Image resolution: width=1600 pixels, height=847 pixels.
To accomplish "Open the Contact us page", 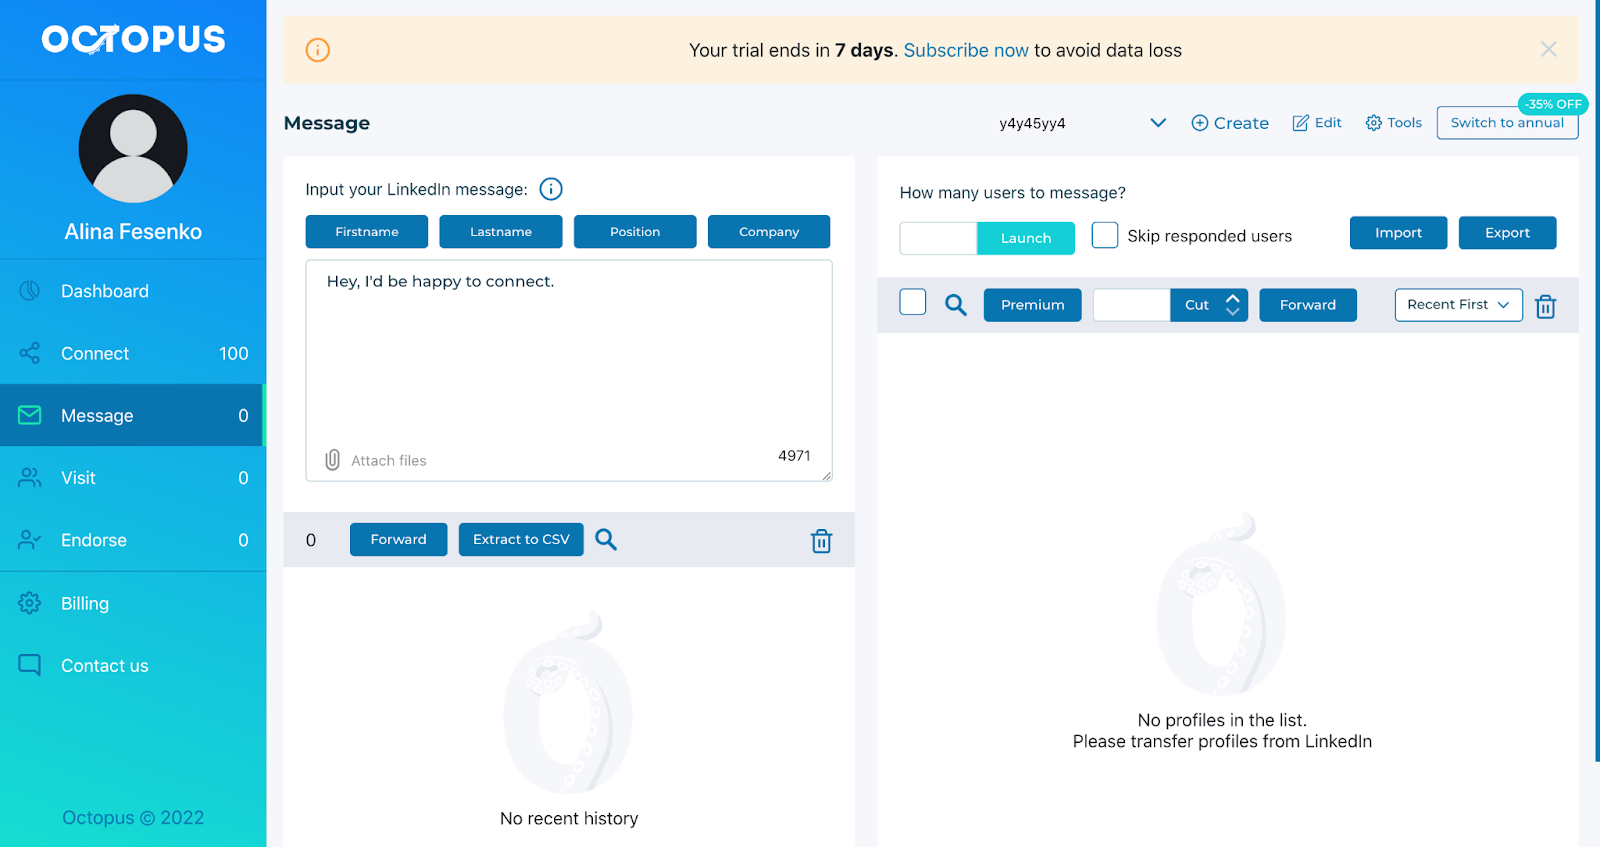I will (x=133, y=665).
